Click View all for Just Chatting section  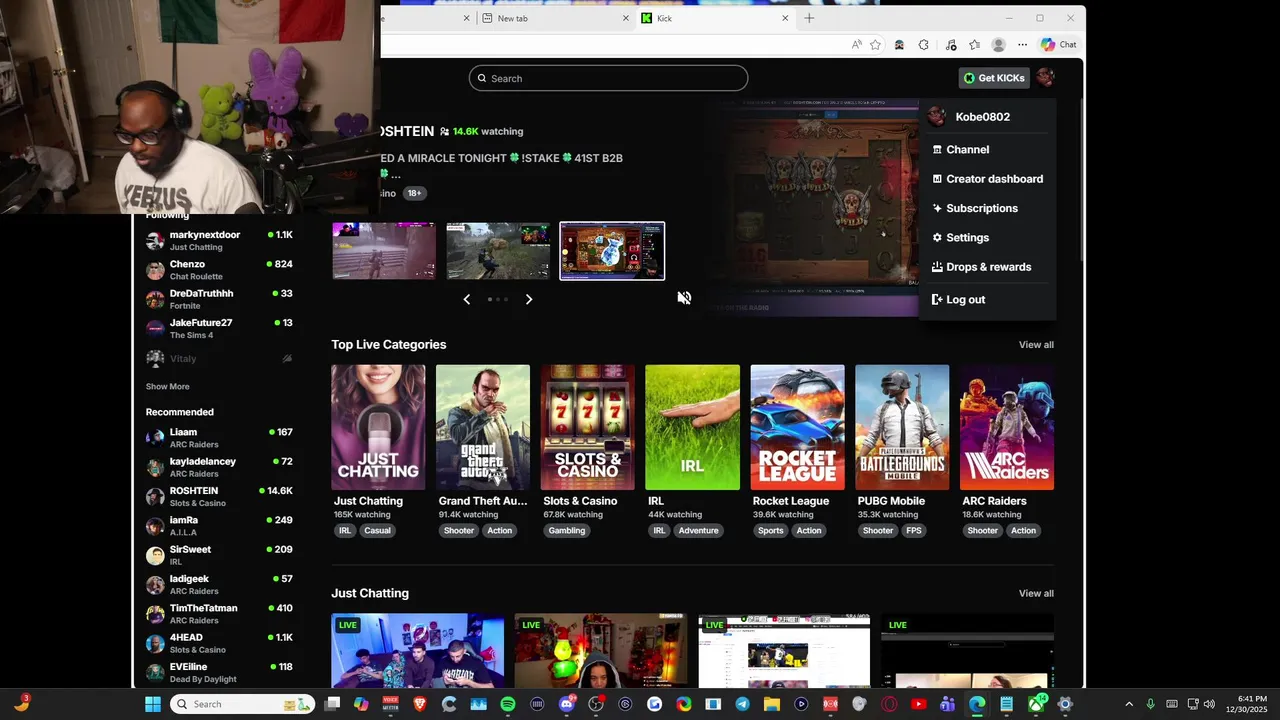1036,594
